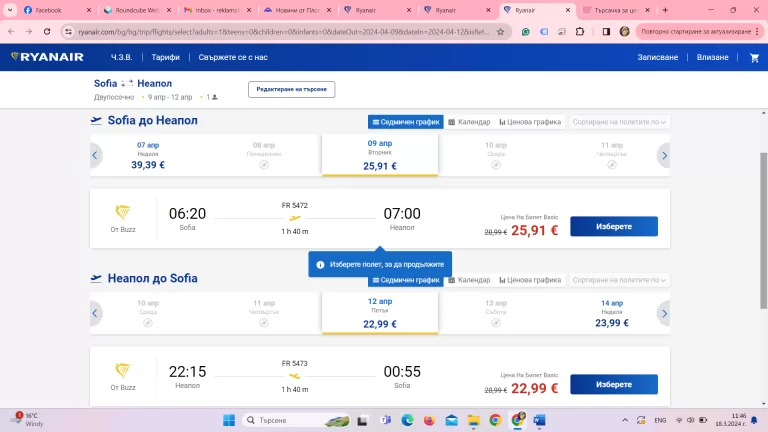
Task: Select Седмичен график for Sofia до Неапол
Action: click(406, 122)
